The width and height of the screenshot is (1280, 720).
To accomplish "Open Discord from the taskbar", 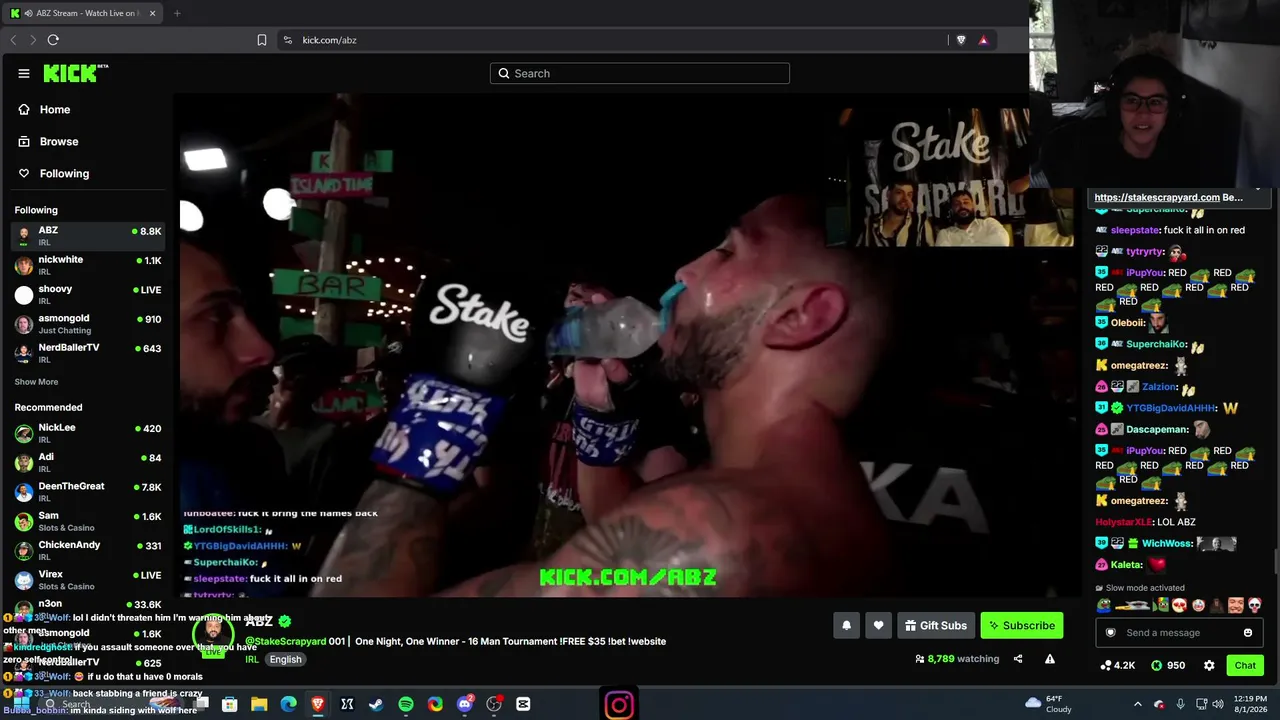I will [x=465, y=704].
